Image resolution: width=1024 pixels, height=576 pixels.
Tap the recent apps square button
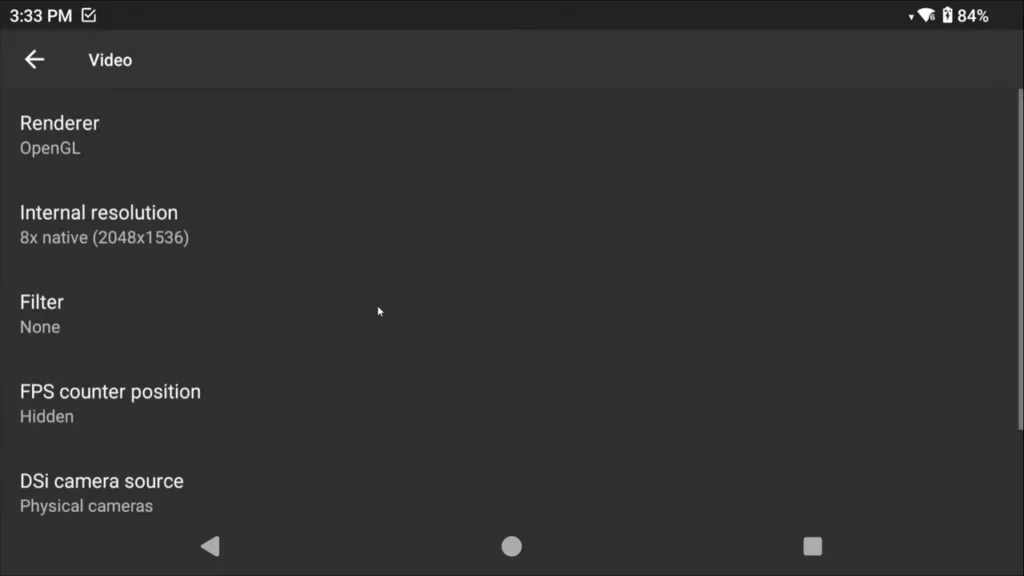(x=812, y=546)
